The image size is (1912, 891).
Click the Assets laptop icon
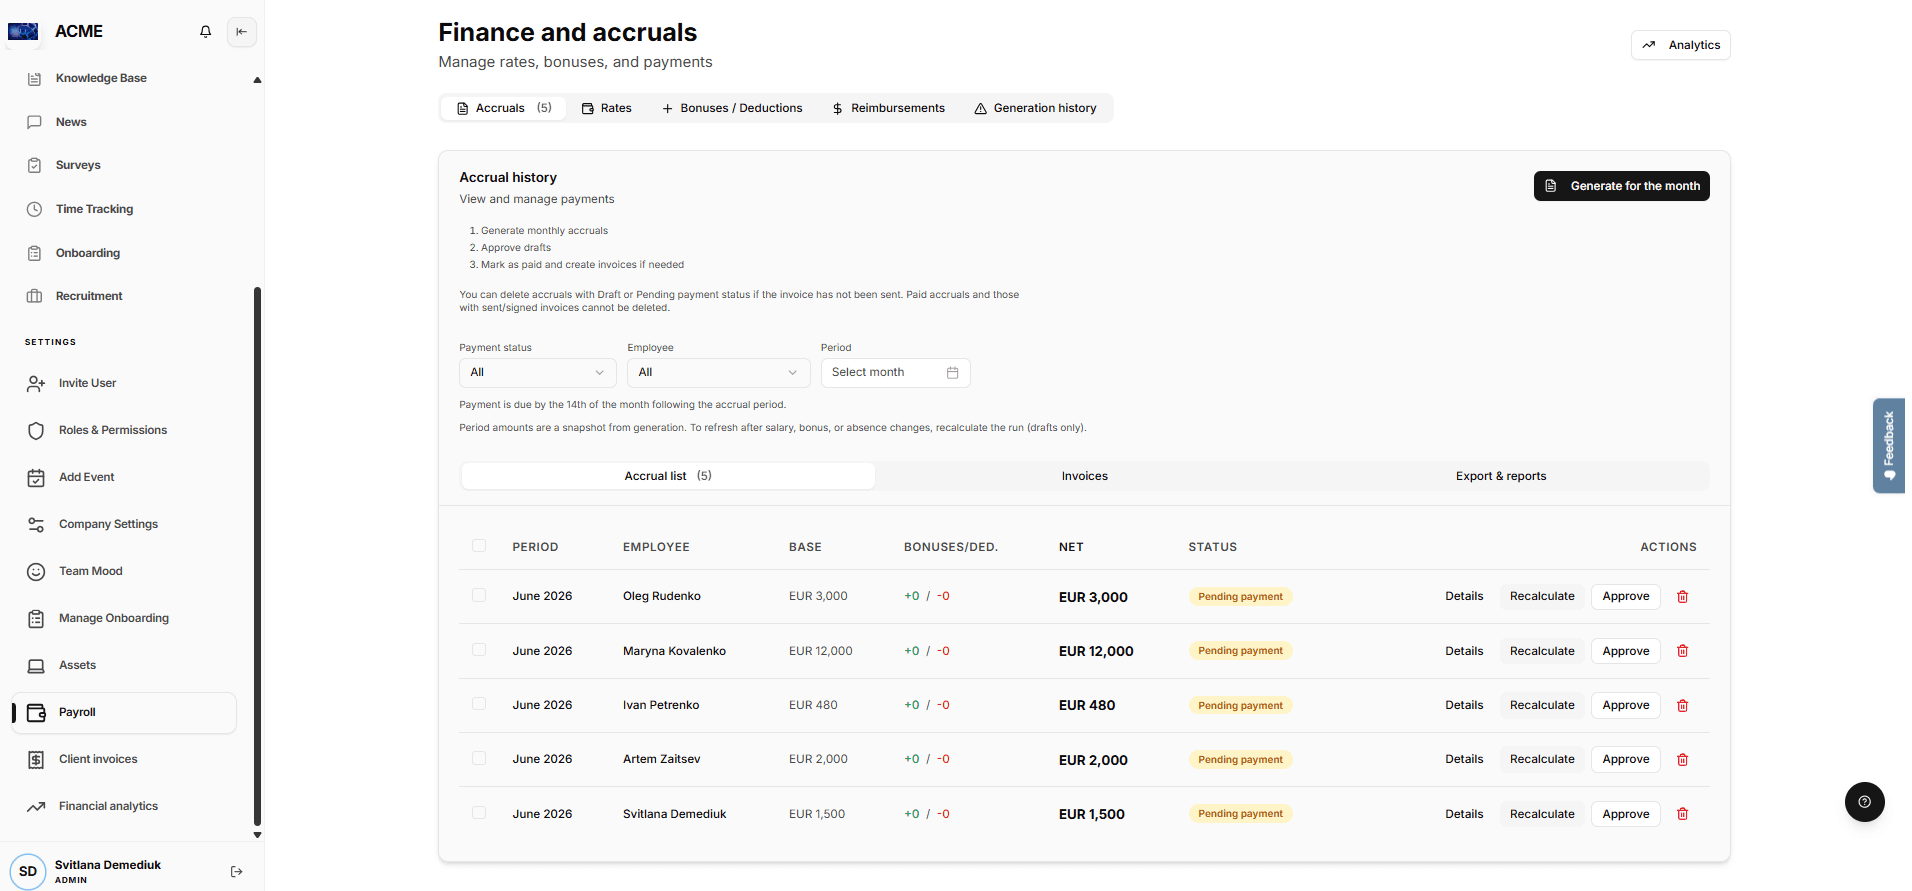point(36,665)
